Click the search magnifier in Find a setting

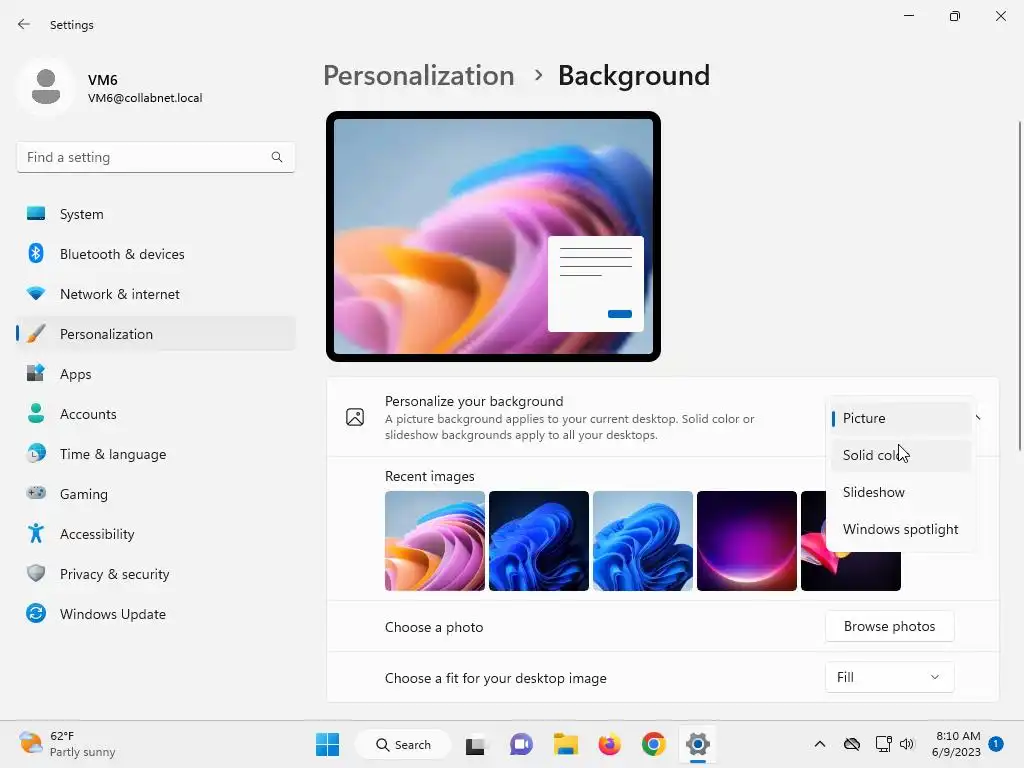pos(277,157)
